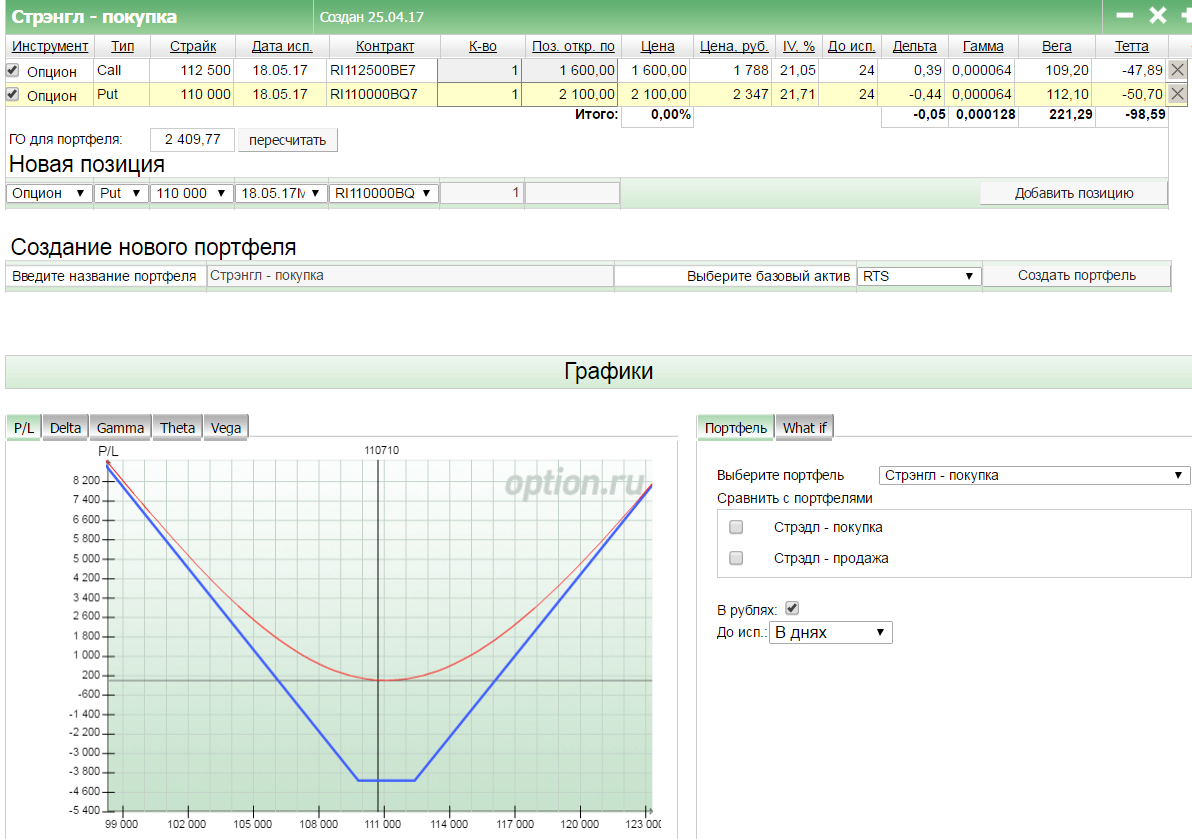Switch to the Gamma chart tab

pos(120,428)
